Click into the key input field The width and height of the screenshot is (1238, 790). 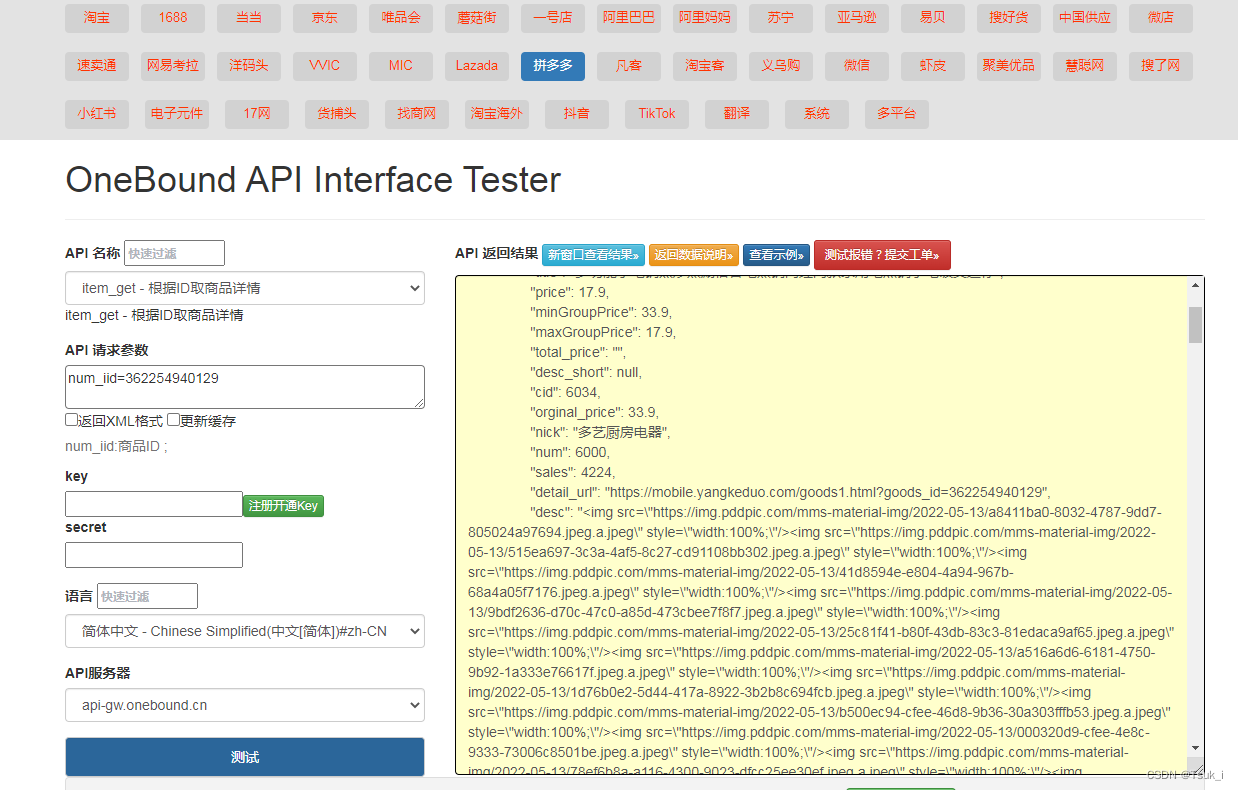[x=154, y=504]
